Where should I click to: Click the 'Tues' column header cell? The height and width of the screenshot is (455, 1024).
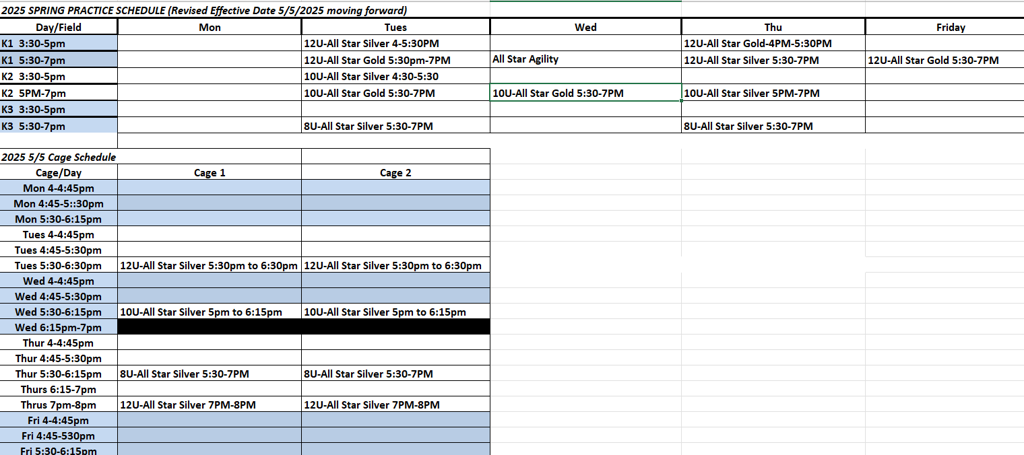pyautogui.click(x=395, y=27)
